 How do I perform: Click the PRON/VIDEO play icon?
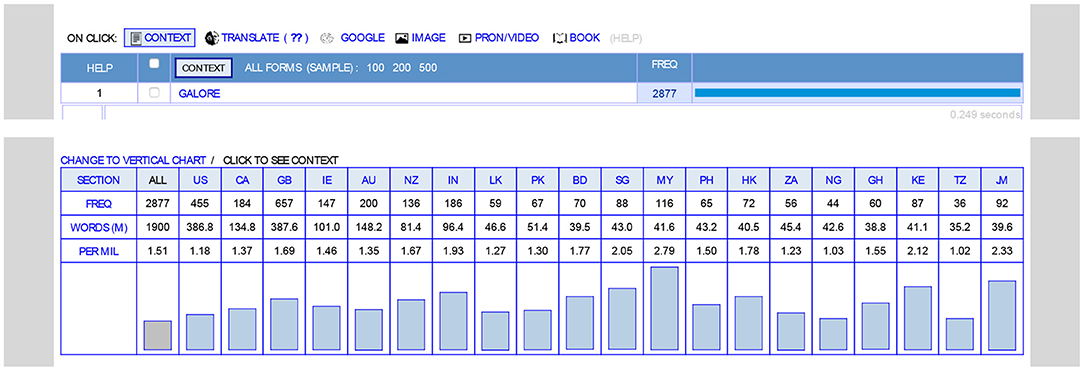(465, 38)
